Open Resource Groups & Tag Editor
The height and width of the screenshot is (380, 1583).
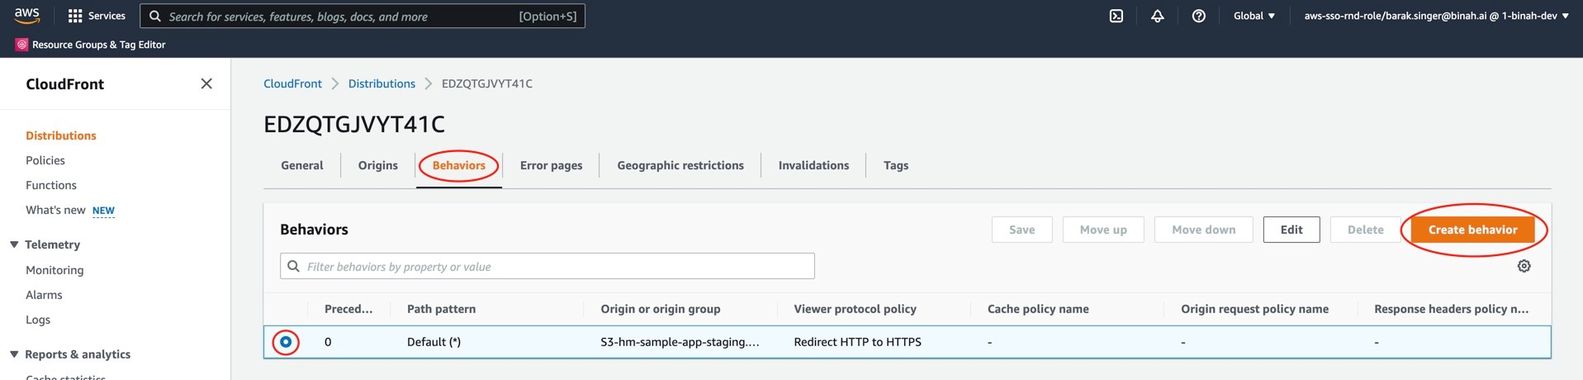[90, 45]
